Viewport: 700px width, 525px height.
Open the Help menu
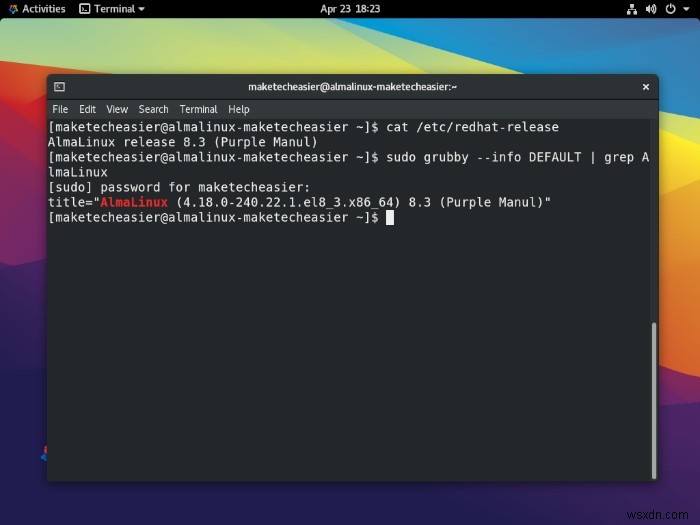(239, 109)
